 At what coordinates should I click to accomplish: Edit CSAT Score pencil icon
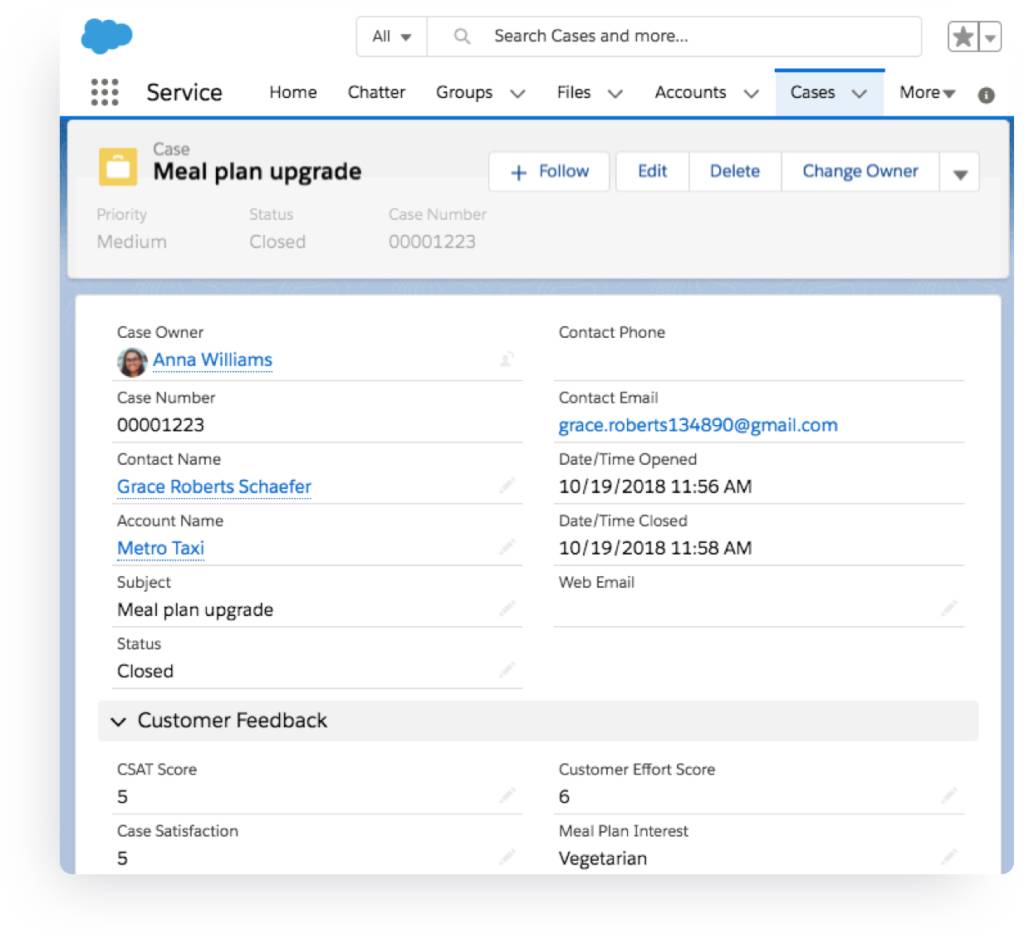(507, 795)
